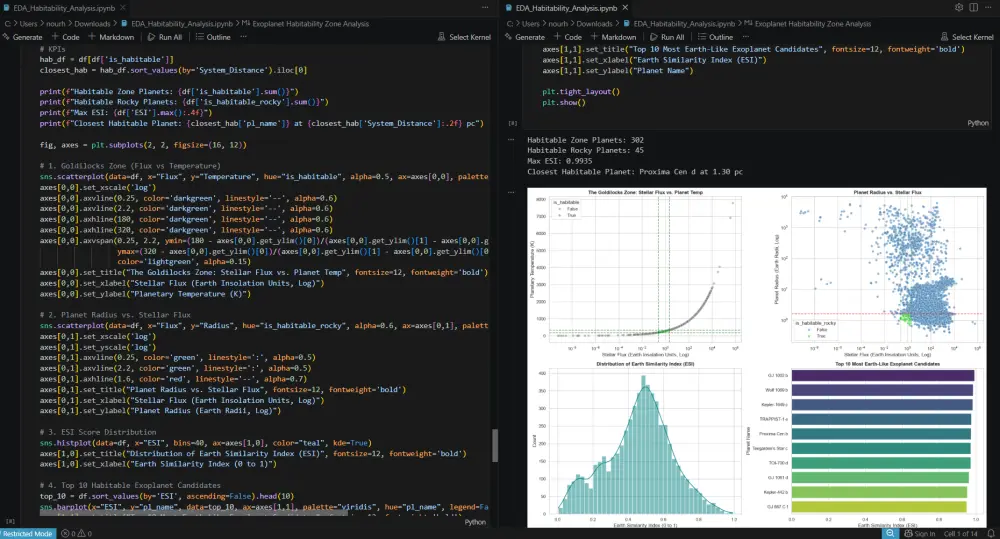Click Sign In in the status bar

[x=920, y=534]
